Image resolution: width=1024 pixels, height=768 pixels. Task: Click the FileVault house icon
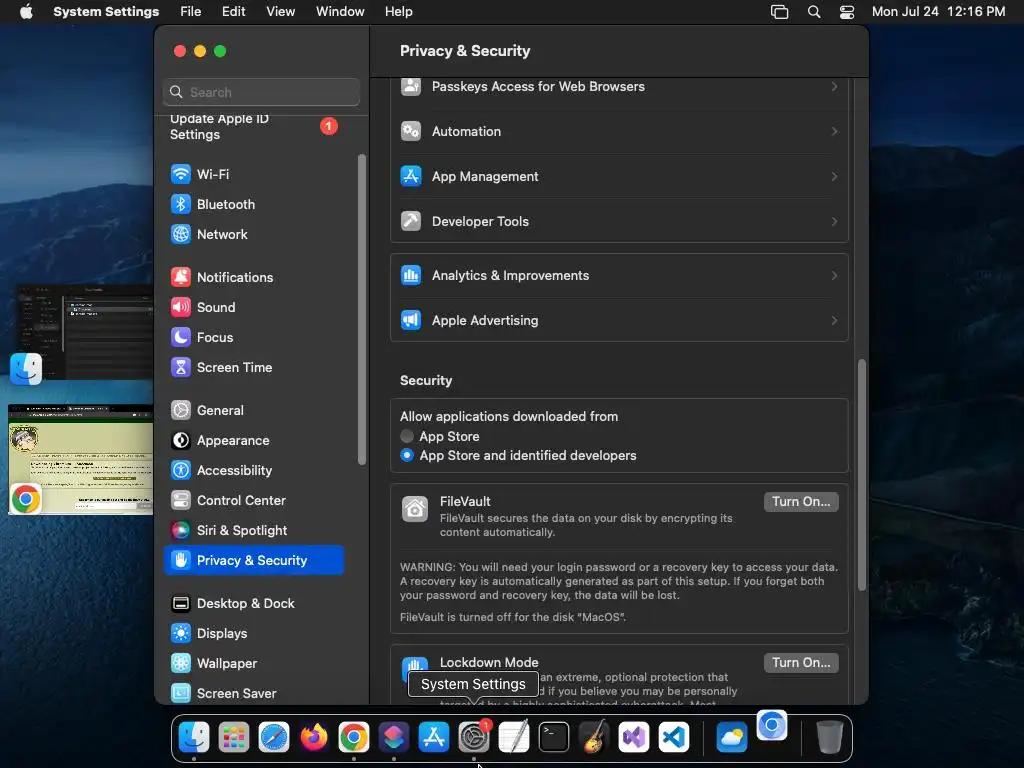pos(415,509)
